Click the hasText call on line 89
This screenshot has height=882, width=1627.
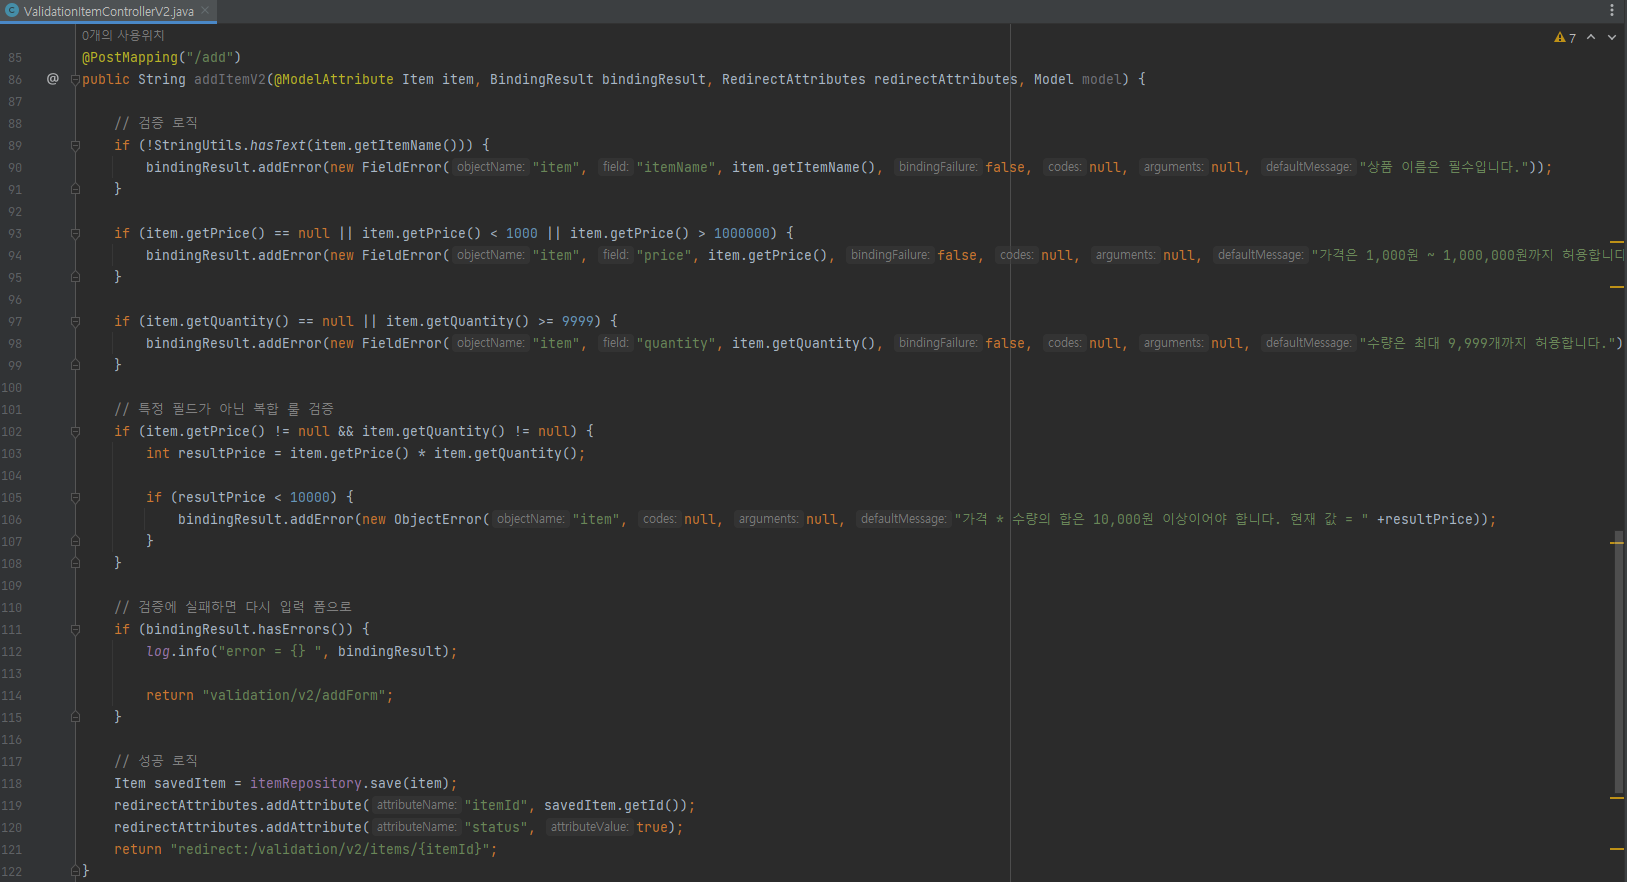(278, 145)
